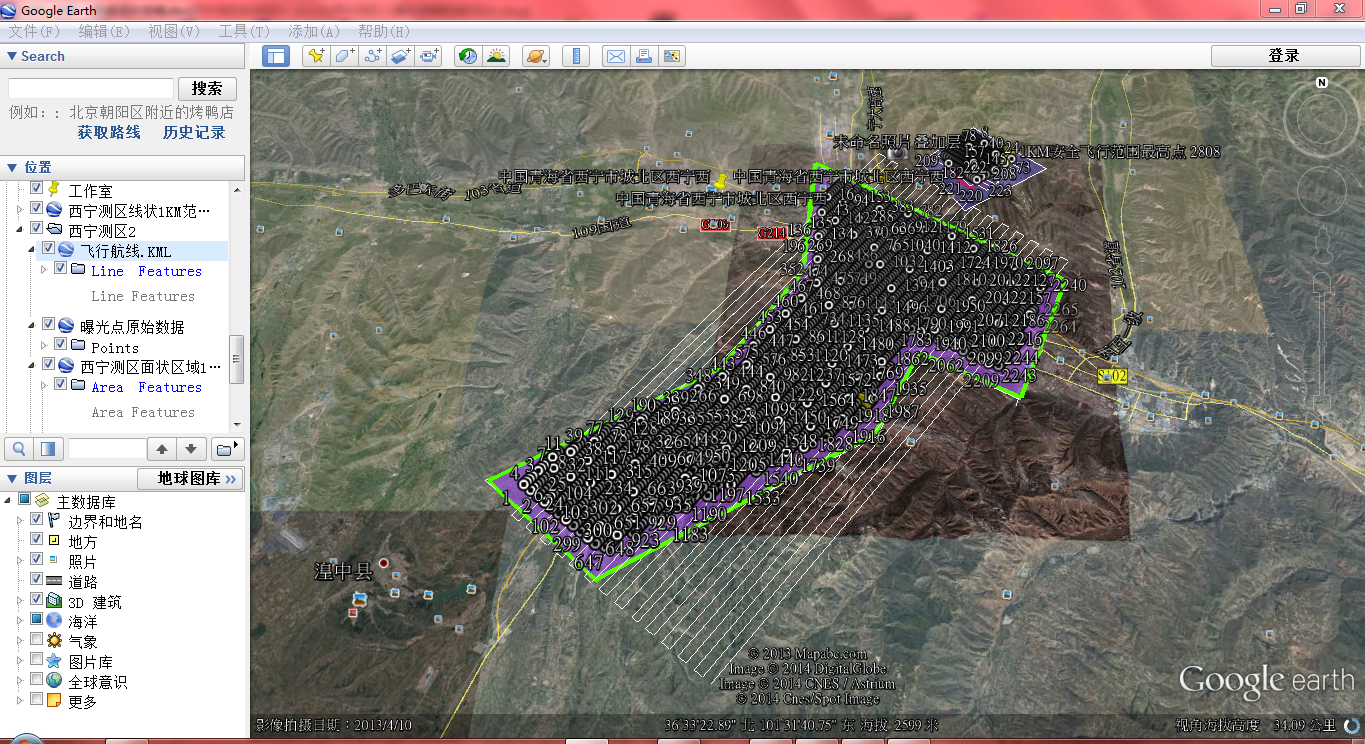The image size is (1365, 744).
Task: Add a polygon from the toolbar
Action: point(344,56)
